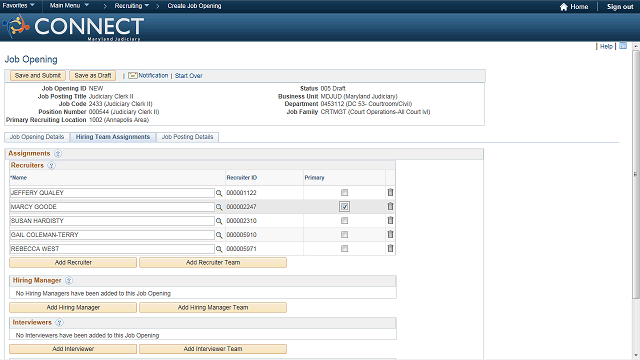Screen dimensions: 640x360
Task: Remove GAIL COLEMAN-TERRY with trash icon
Action: tap(390, 234)
